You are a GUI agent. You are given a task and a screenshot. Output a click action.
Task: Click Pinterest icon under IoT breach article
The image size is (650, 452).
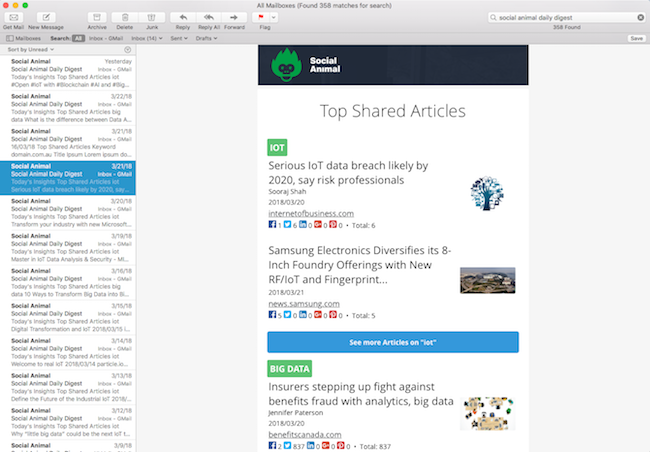click(x=333, y=224)
